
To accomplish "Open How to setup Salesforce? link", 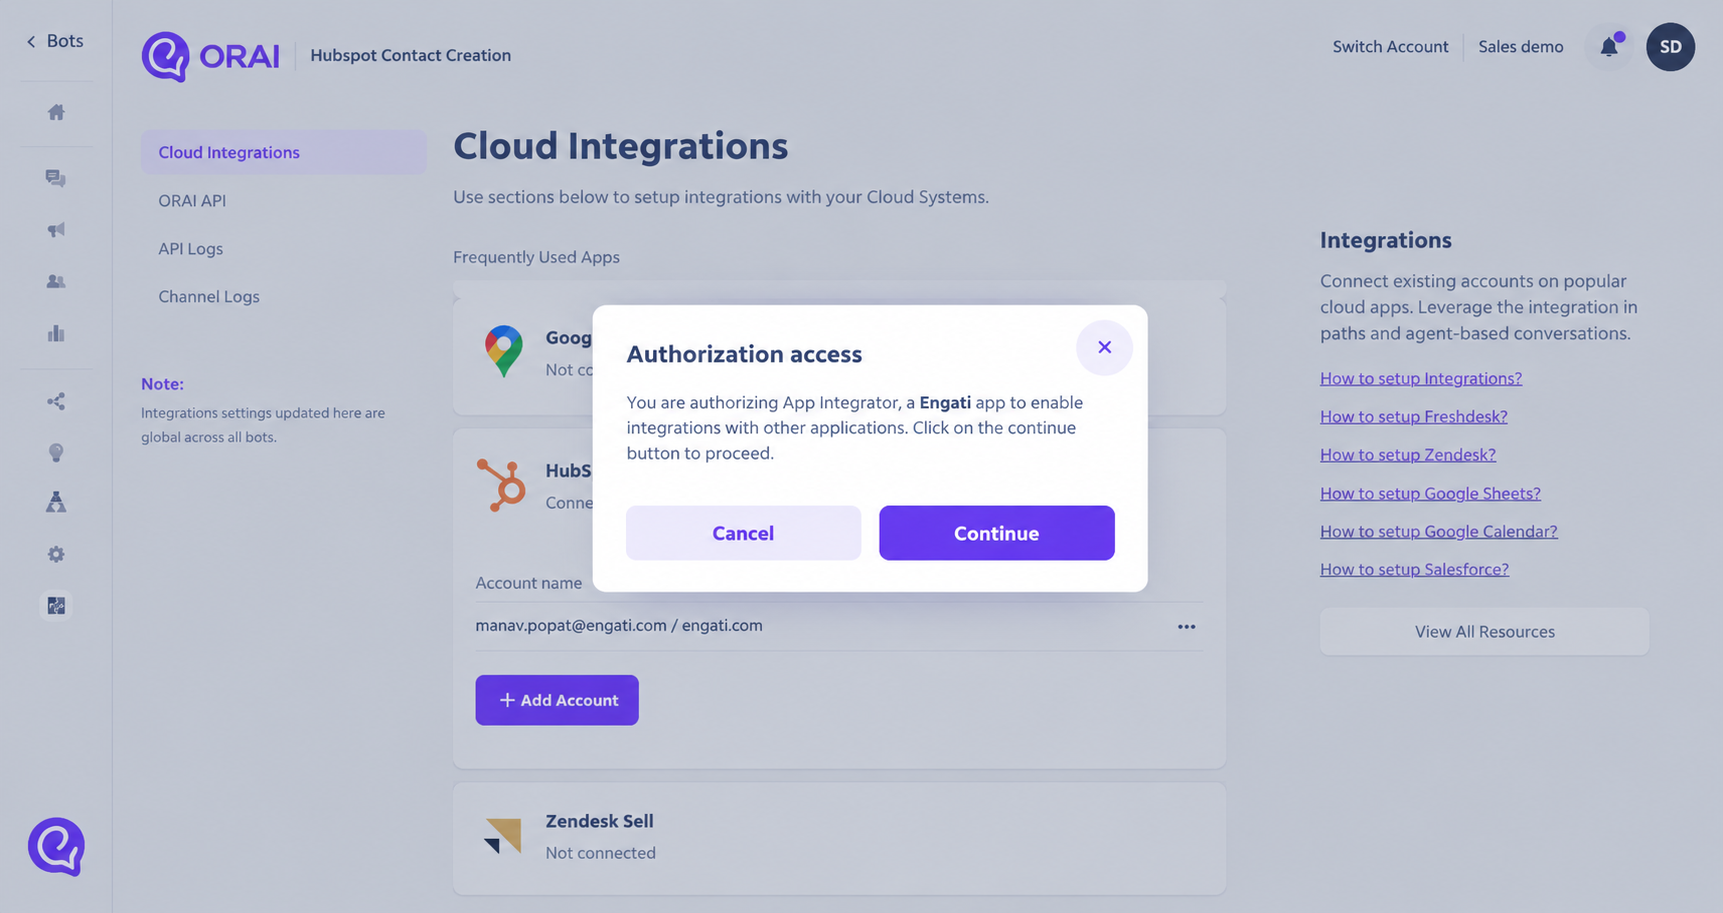I will (x=1414, y=569).
